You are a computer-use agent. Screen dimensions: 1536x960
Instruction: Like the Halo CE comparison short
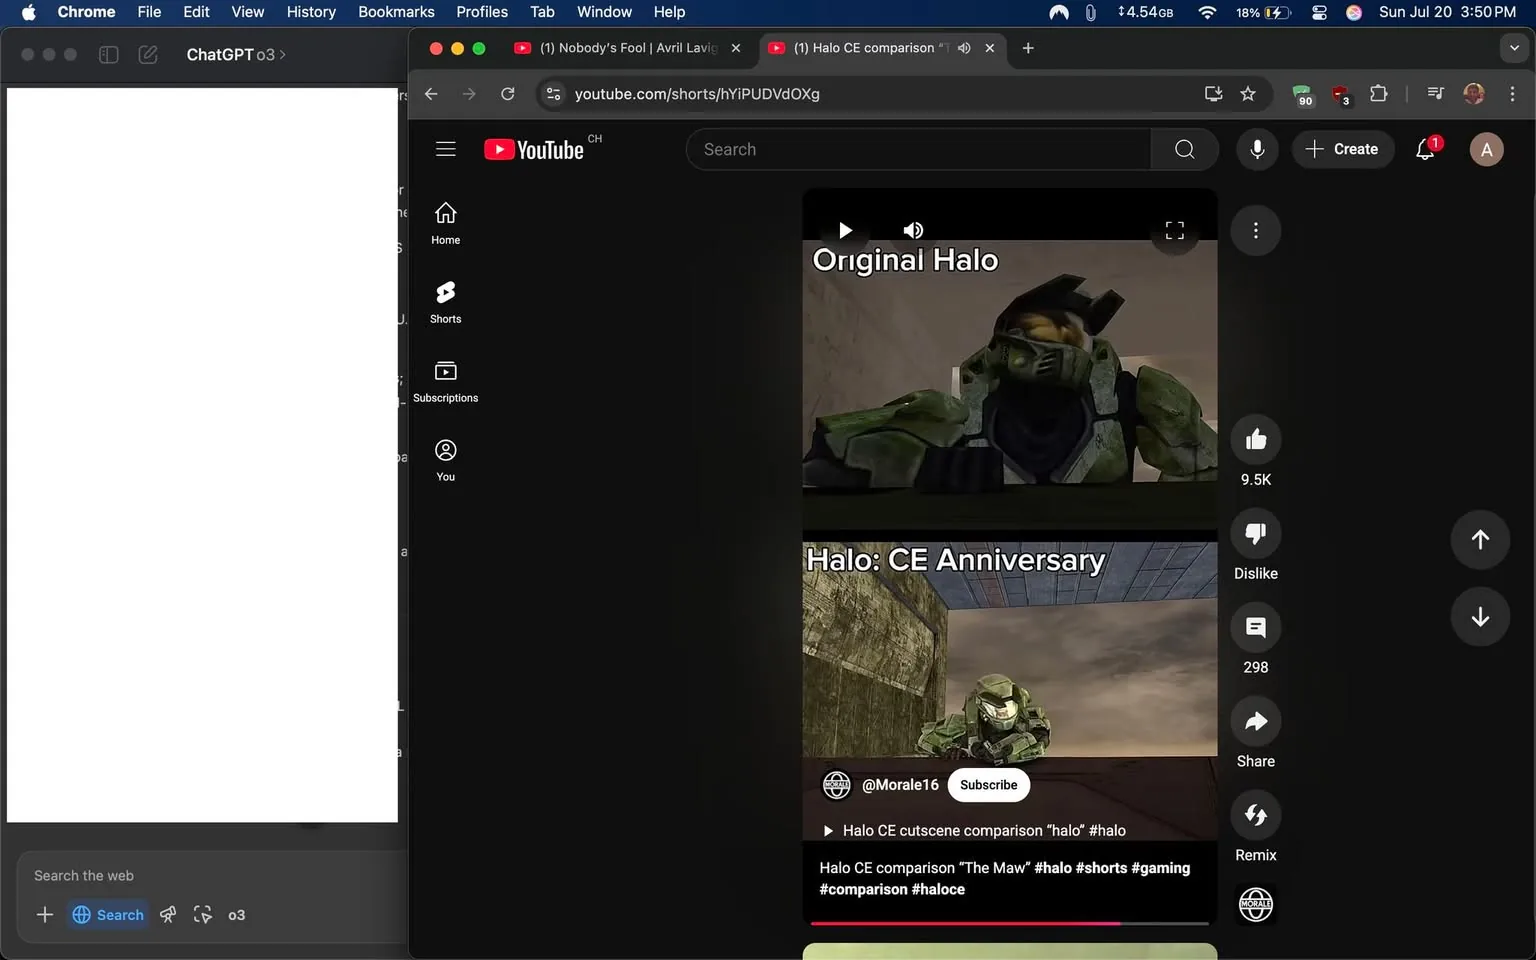(1255, 438)
